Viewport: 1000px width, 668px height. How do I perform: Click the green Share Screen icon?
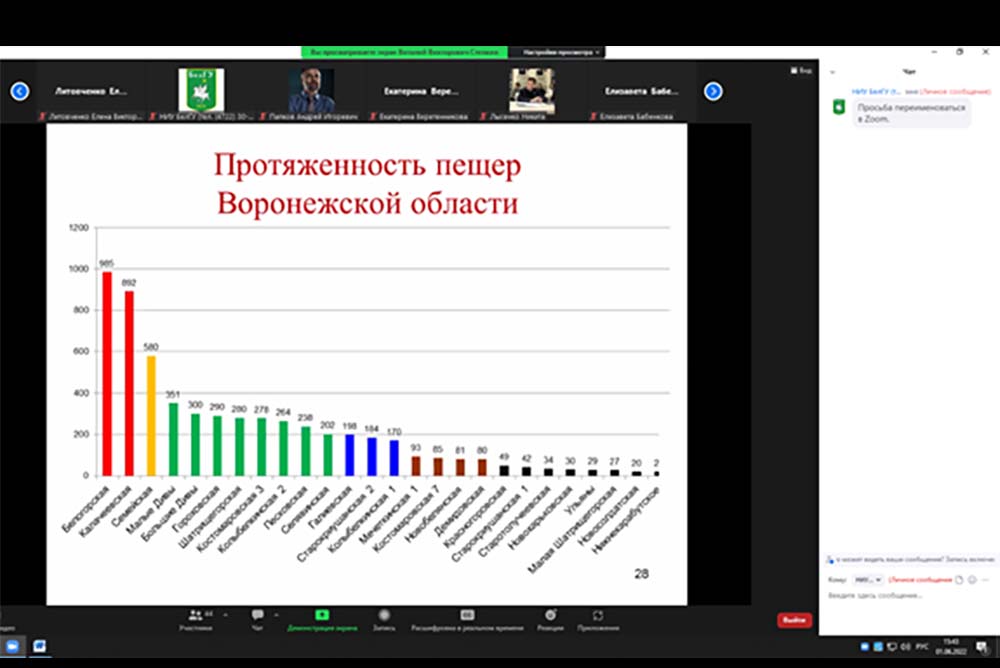point(322,615)
